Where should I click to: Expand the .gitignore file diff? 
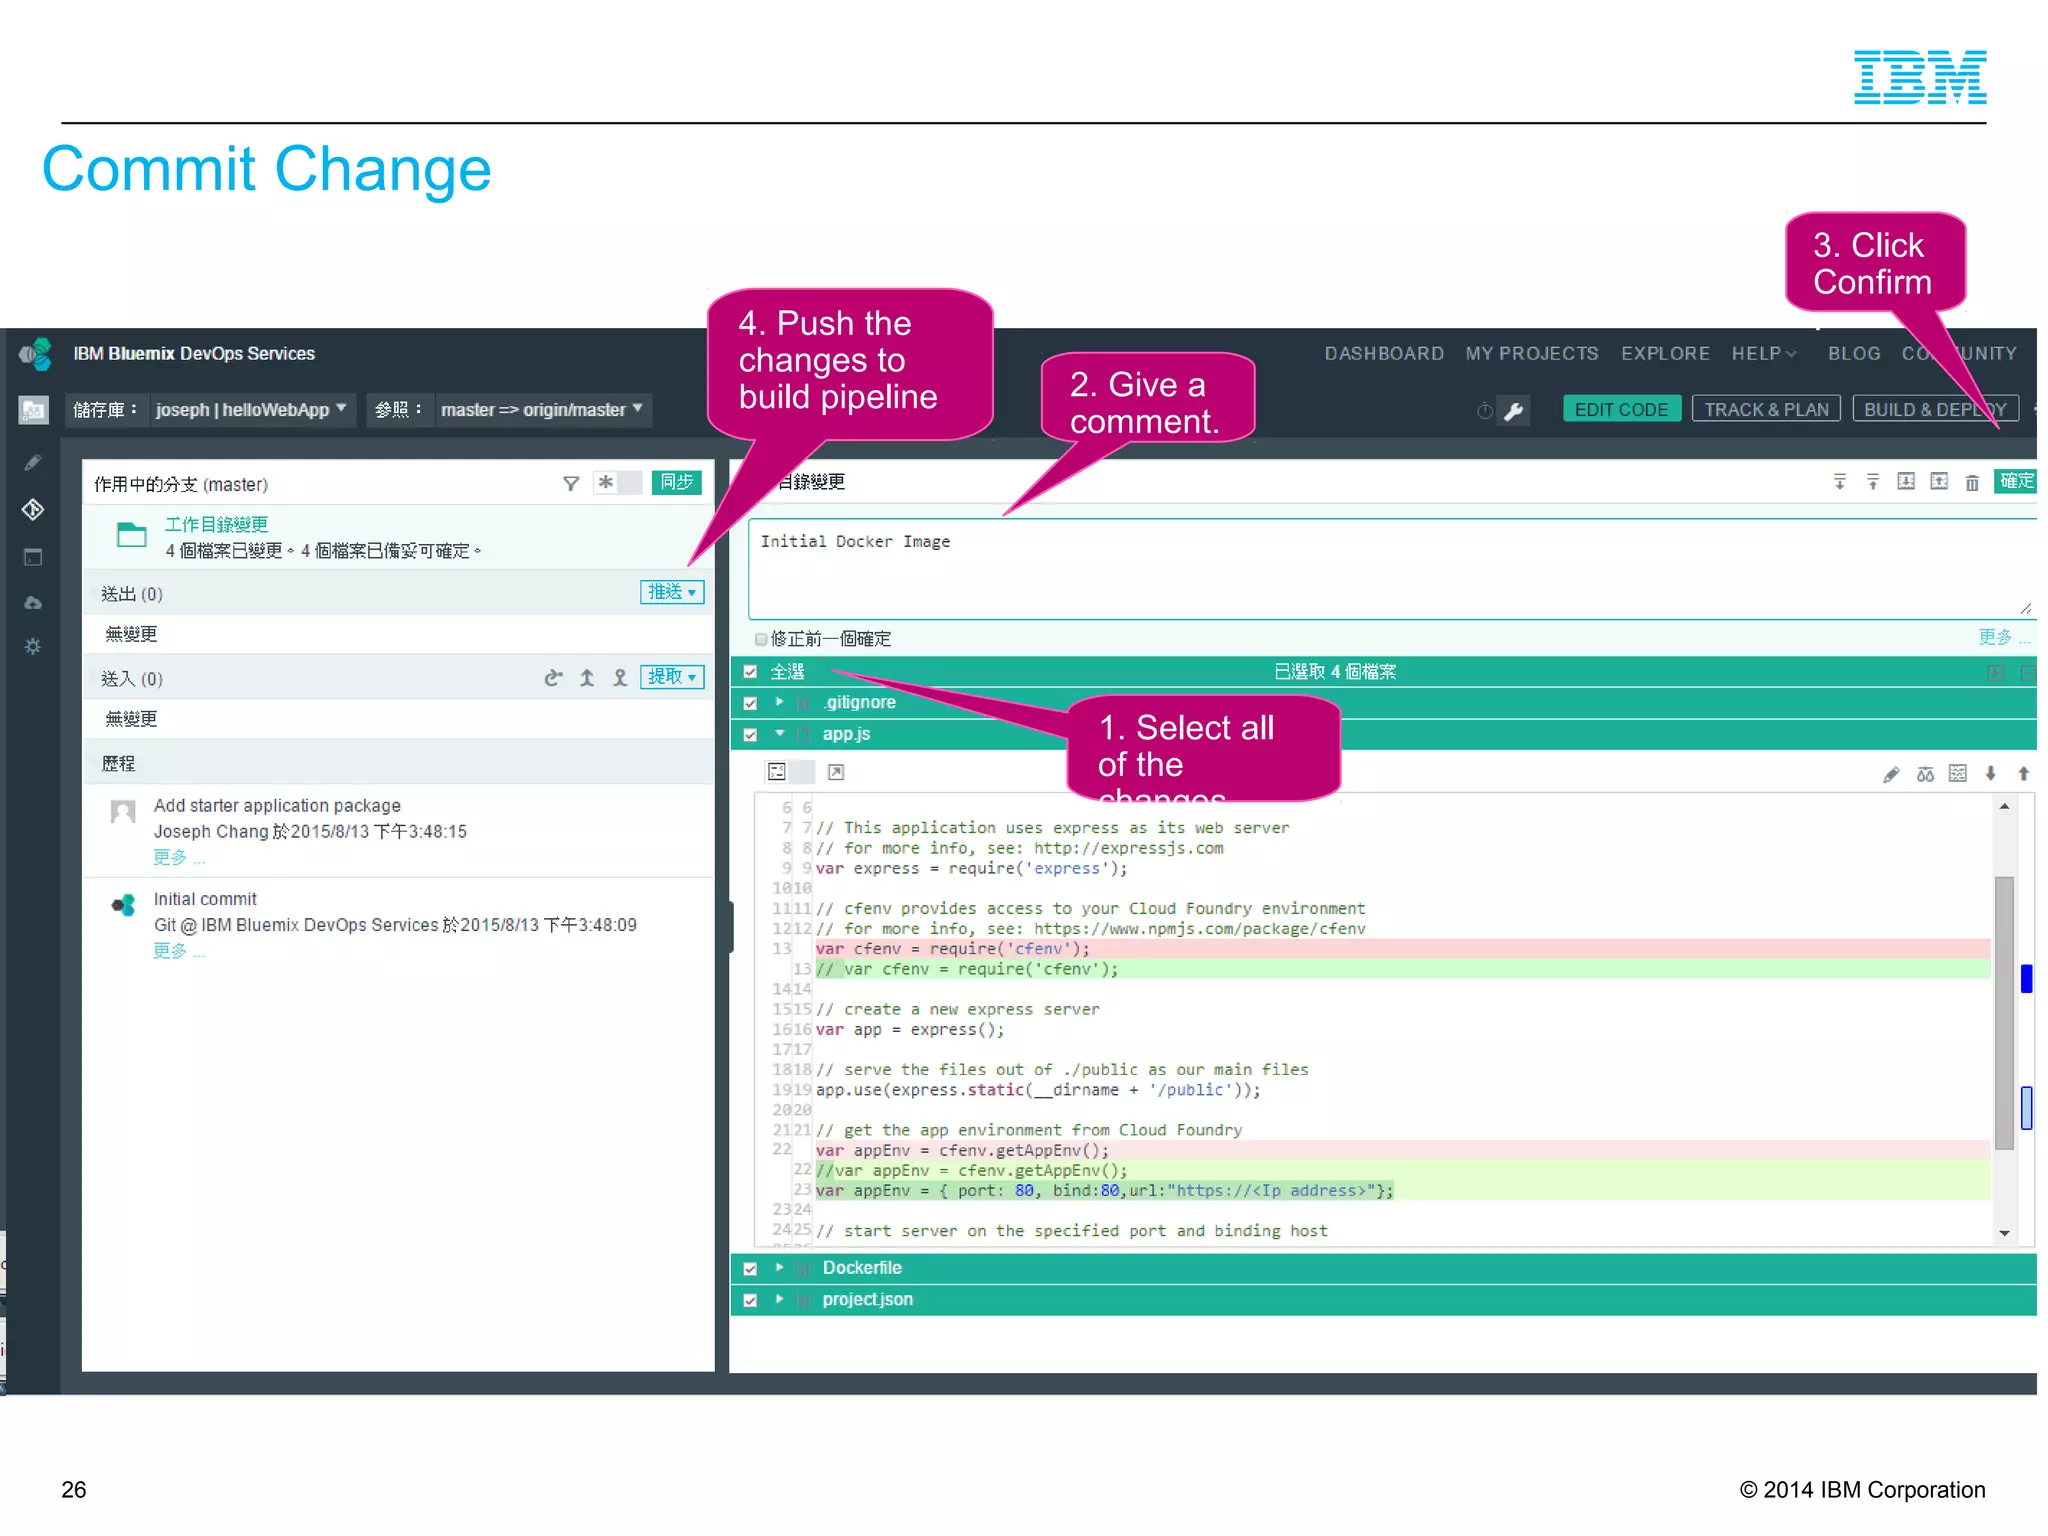779,702
